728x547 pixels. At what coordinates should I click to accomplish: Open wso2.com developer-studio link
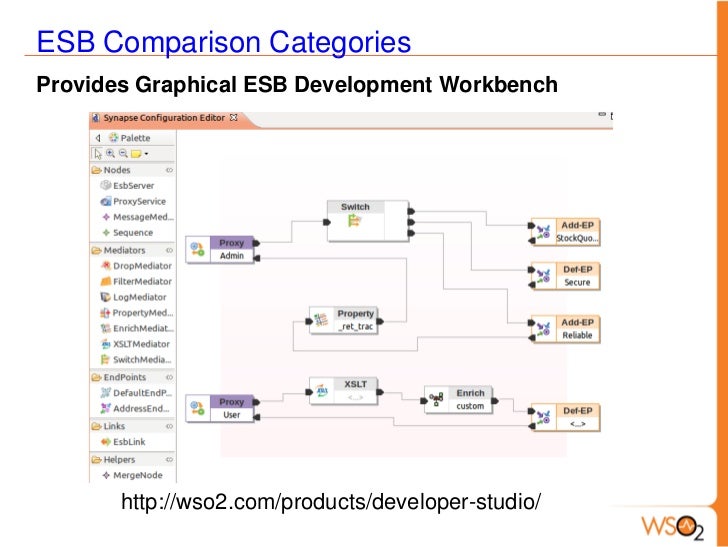(x=331, y=502)
